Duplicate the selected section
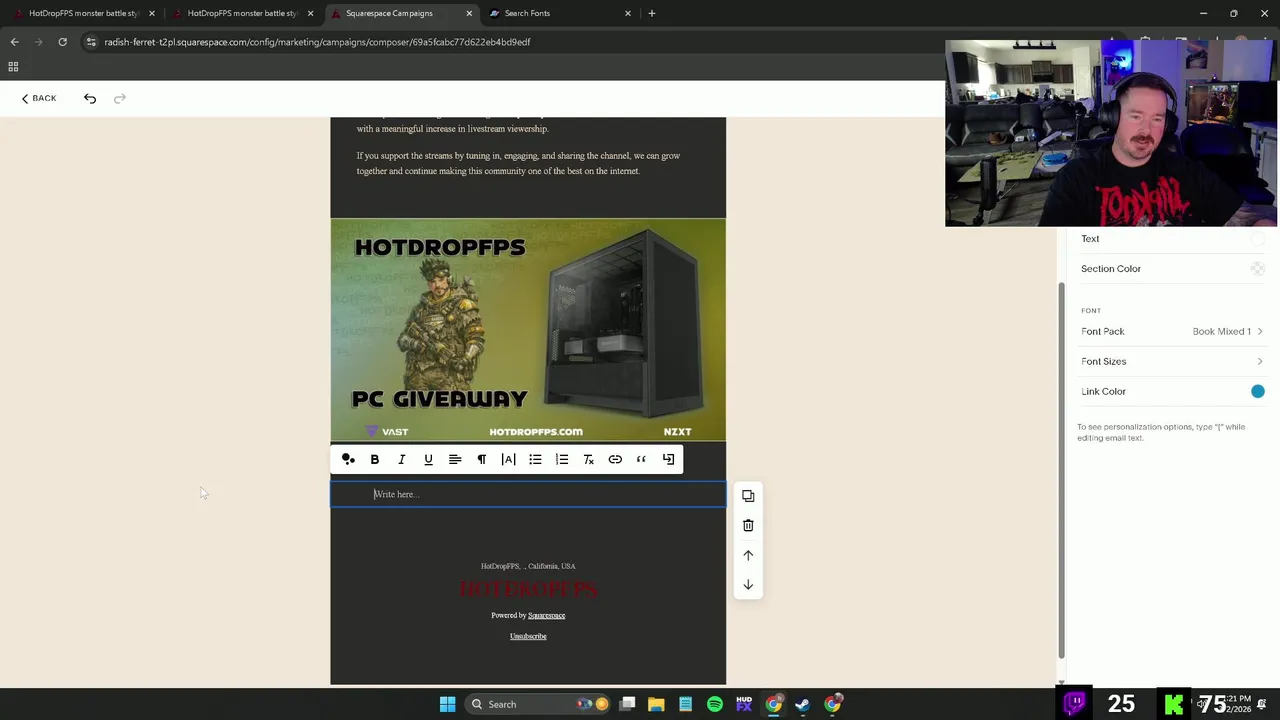Screen dimensions: 1280x720 748,496
